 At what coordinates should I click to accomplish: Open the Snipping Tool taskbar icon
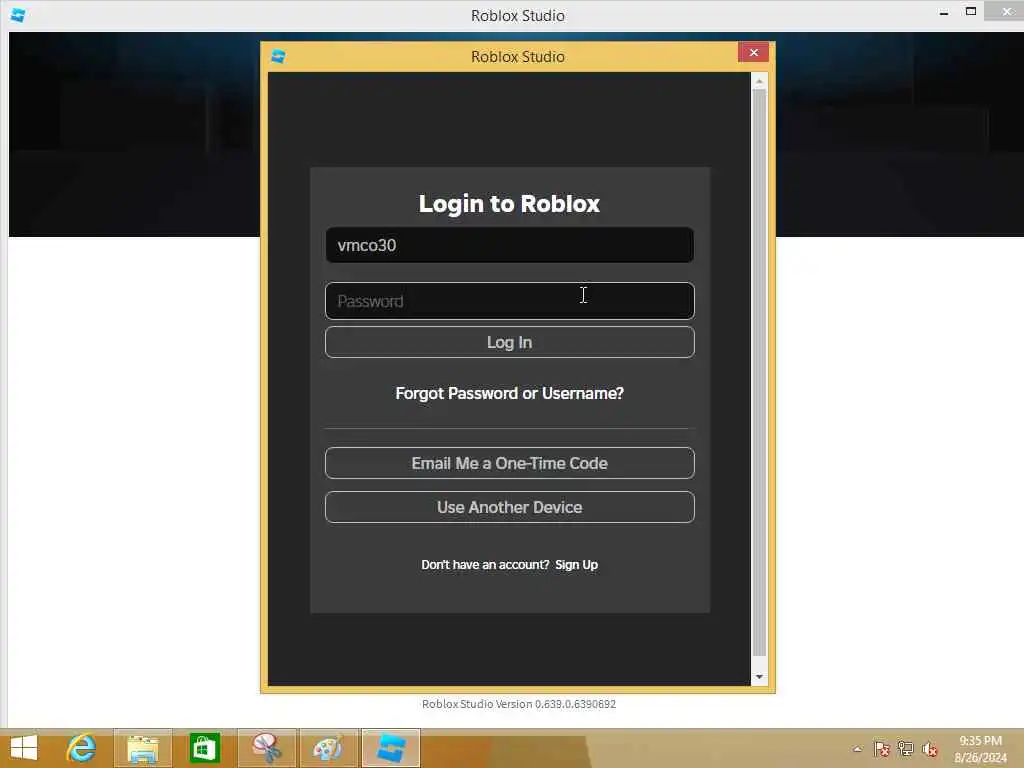(267, 748)
